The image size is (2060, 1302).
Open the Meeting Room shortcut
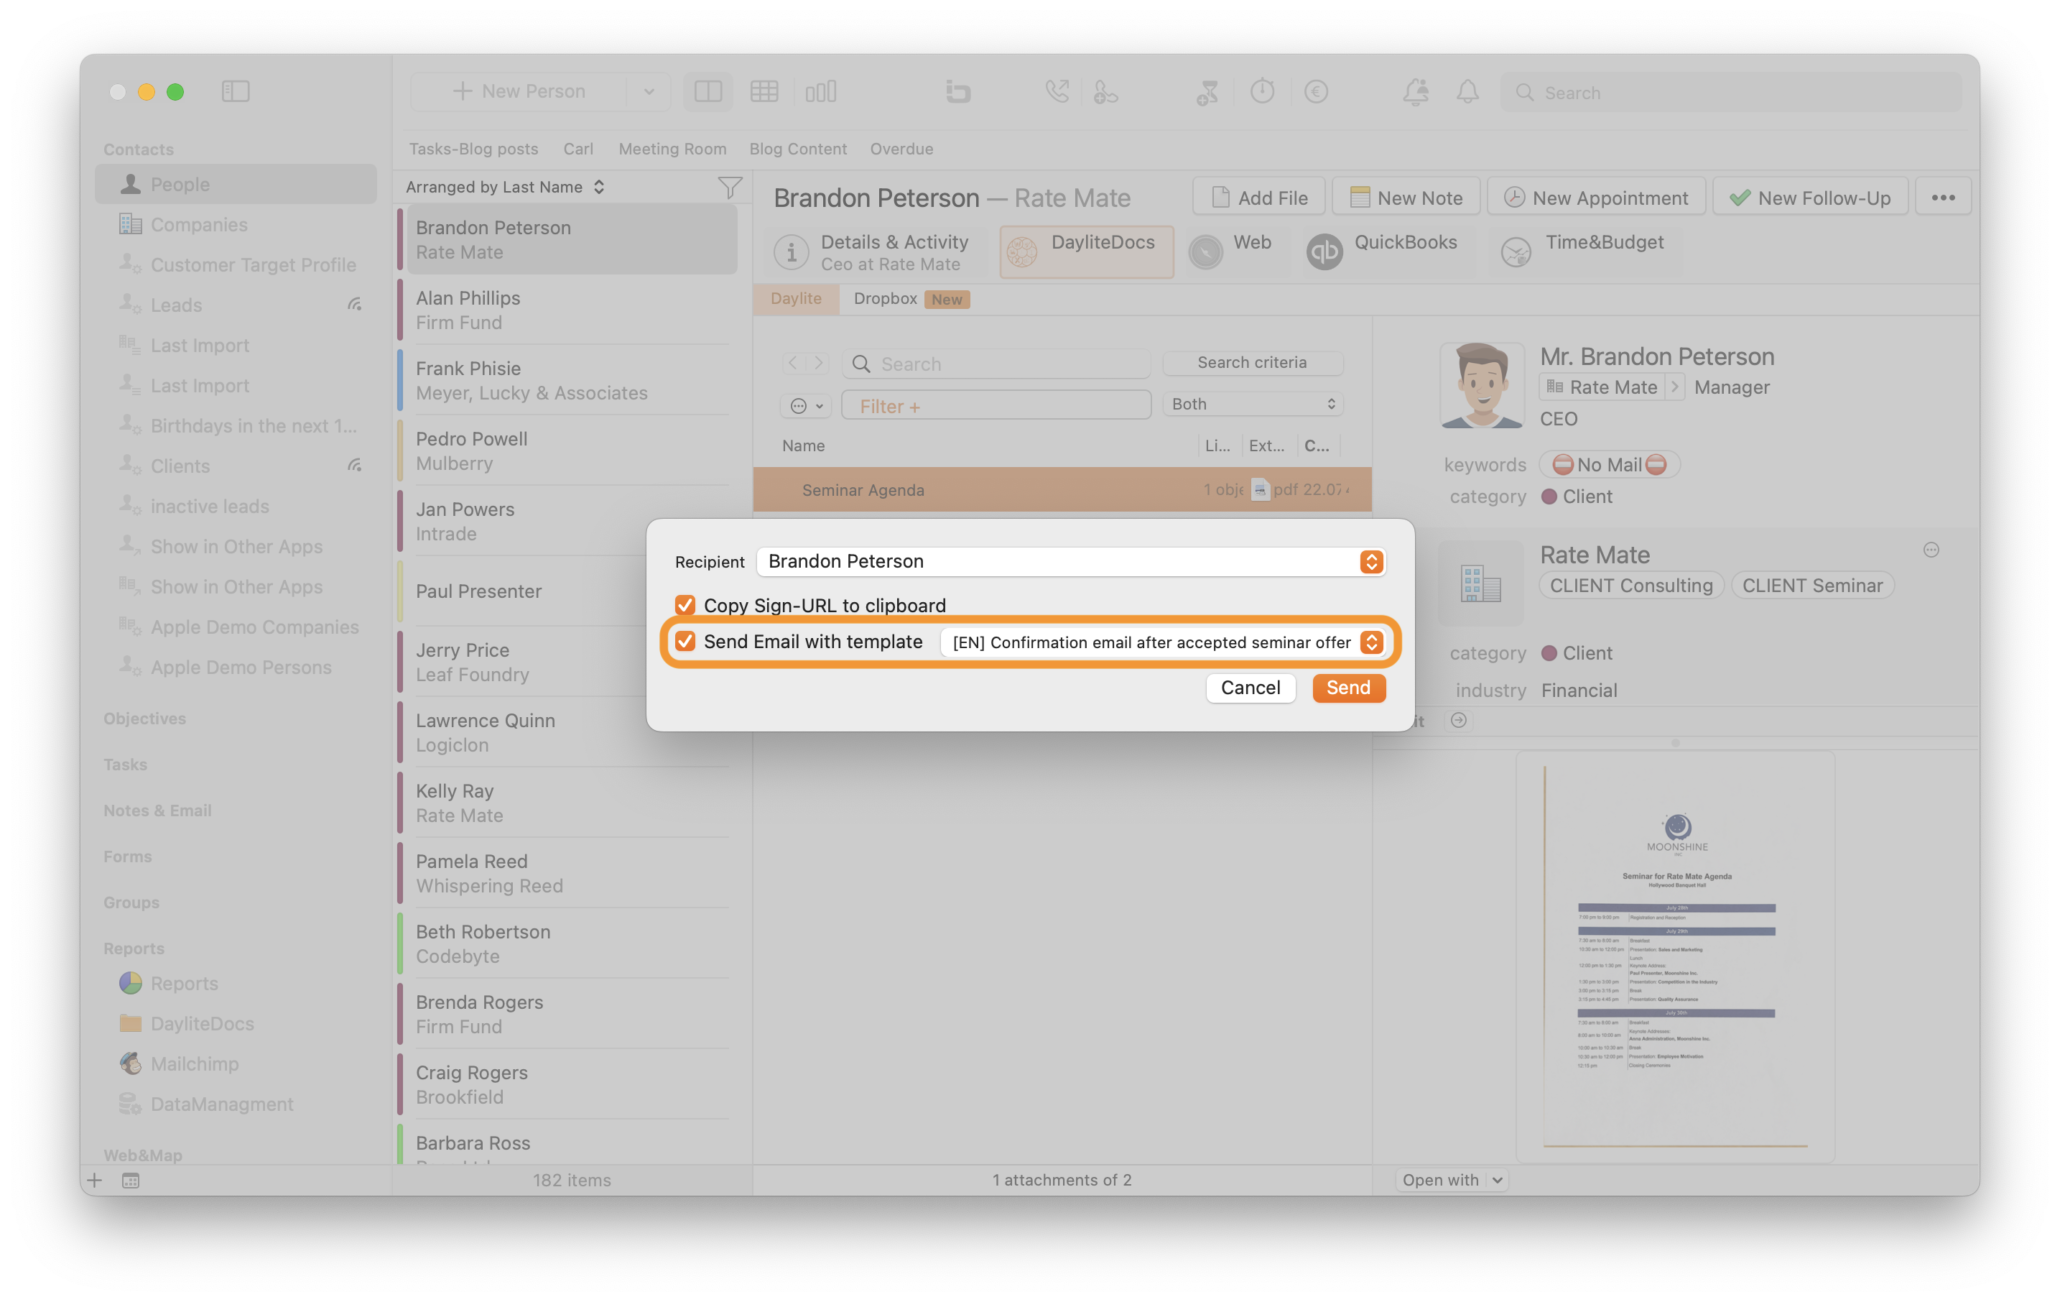point(672,149)
